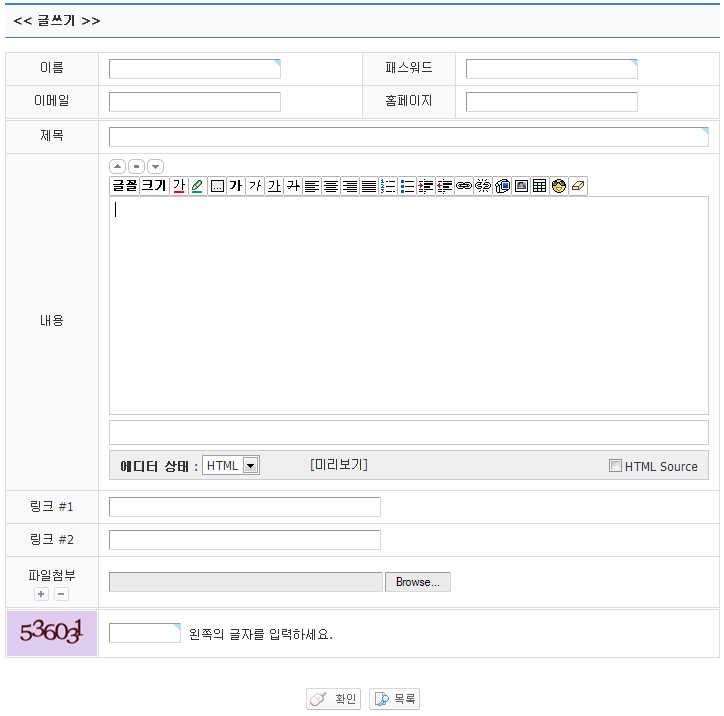
Task: Expand the editor with the down-arrow button
Action: click(x=155, y=166)
